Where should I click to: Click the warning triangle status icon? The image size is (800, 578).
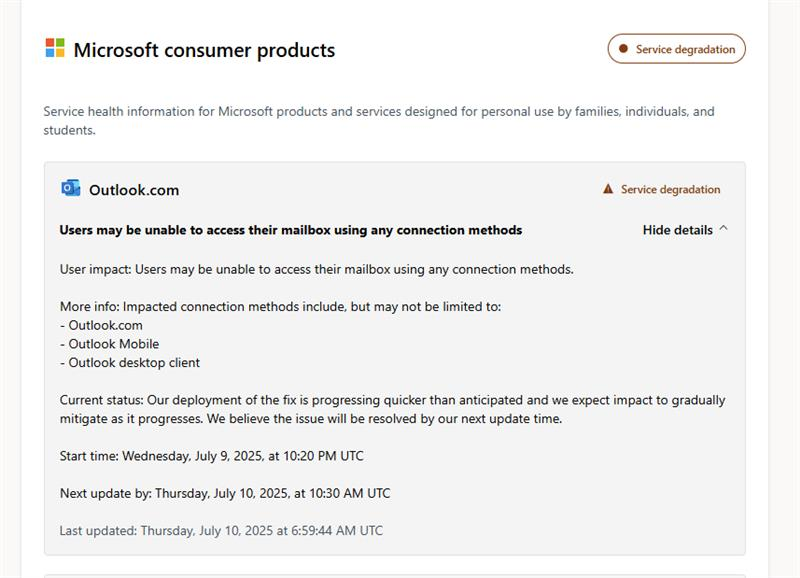click(607, 189)
